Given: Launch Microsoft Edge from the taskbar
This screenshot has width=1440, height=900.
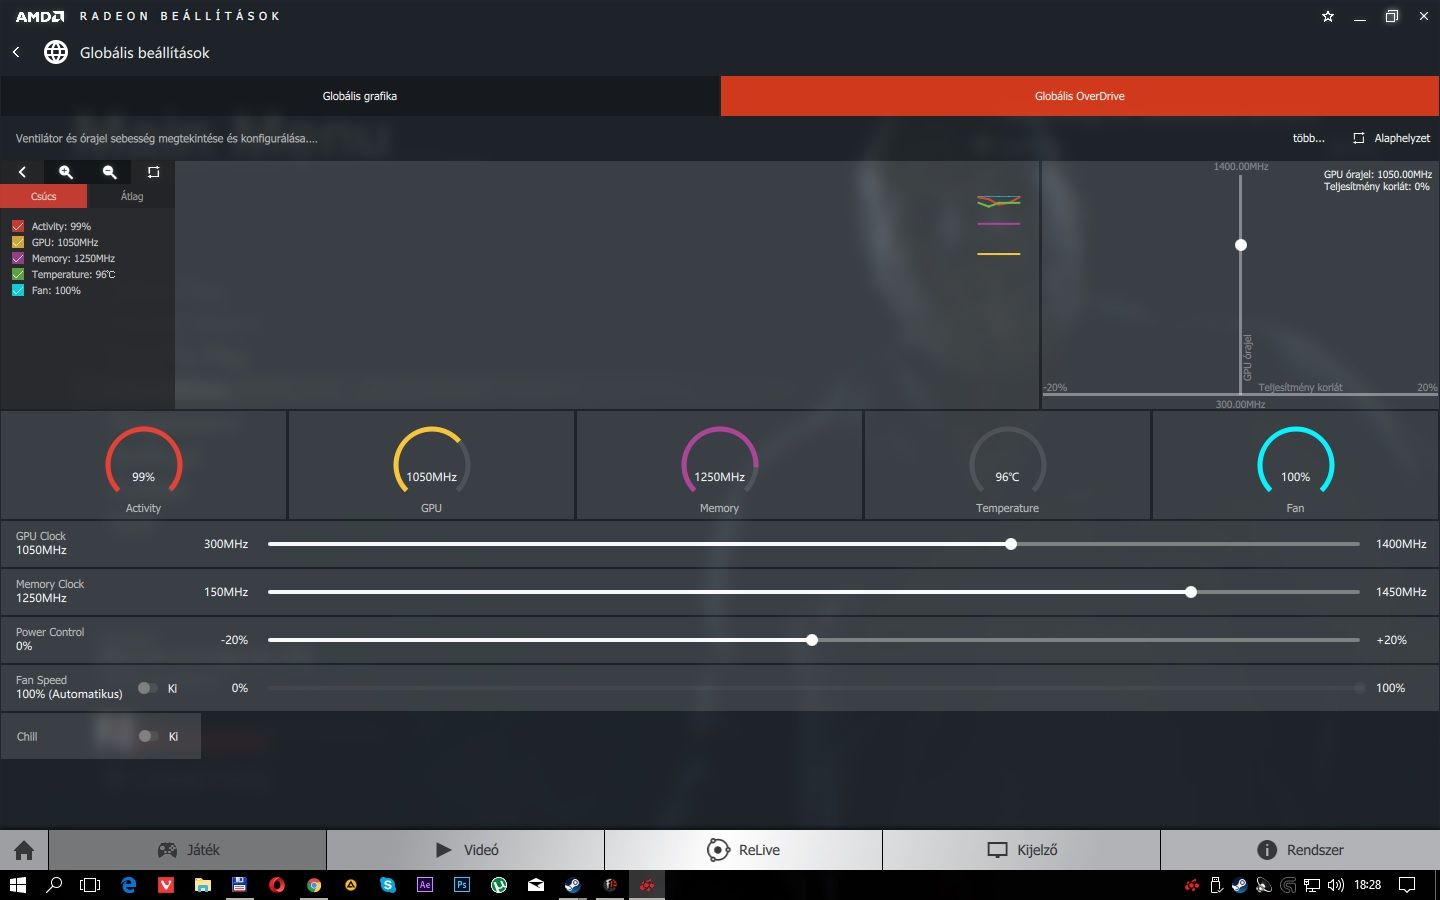Looking at the screenshot, I should click(128, 885).
